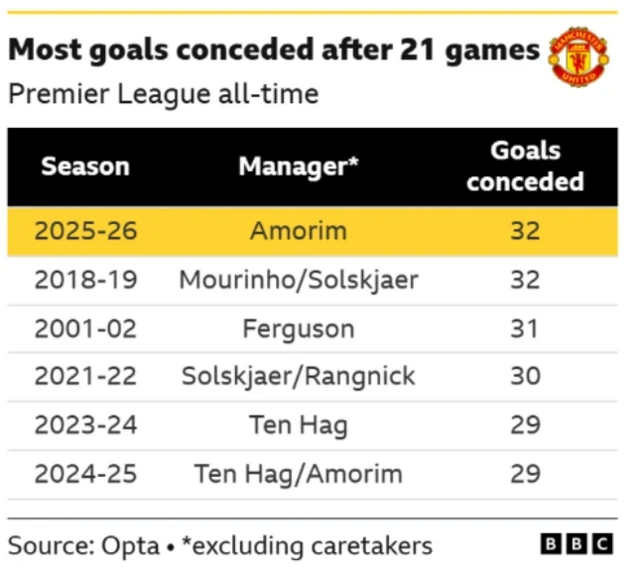640x575 pixels.
Task: Select the Amorim manager cell
Action: click(298, 231)
